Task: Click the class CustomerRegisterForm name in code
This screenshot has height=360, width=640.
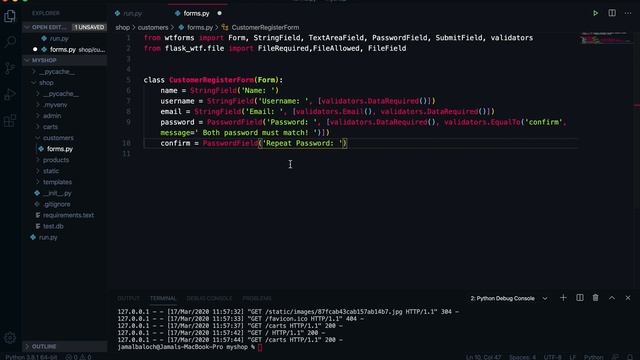Action: click(211, 80)
